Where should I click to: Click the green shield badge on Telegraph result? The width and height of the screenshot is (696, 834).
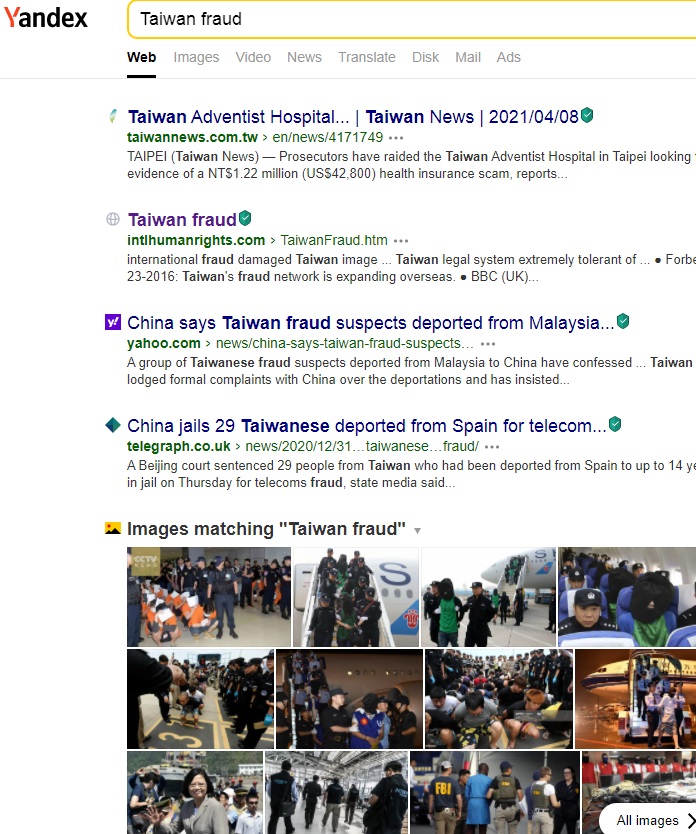(615, 424)
